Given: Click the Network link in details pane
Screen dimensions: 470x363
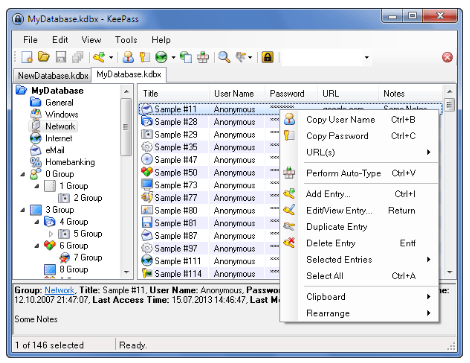Looking at the screenshot, I should click(59, 290).
